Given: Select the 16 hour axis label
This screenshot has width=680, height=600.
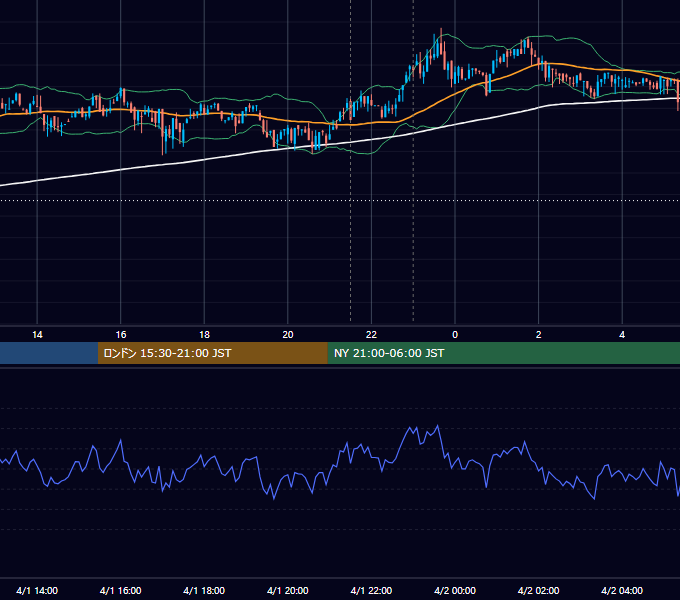Looking at the screenshot, I should pos(121,335).
